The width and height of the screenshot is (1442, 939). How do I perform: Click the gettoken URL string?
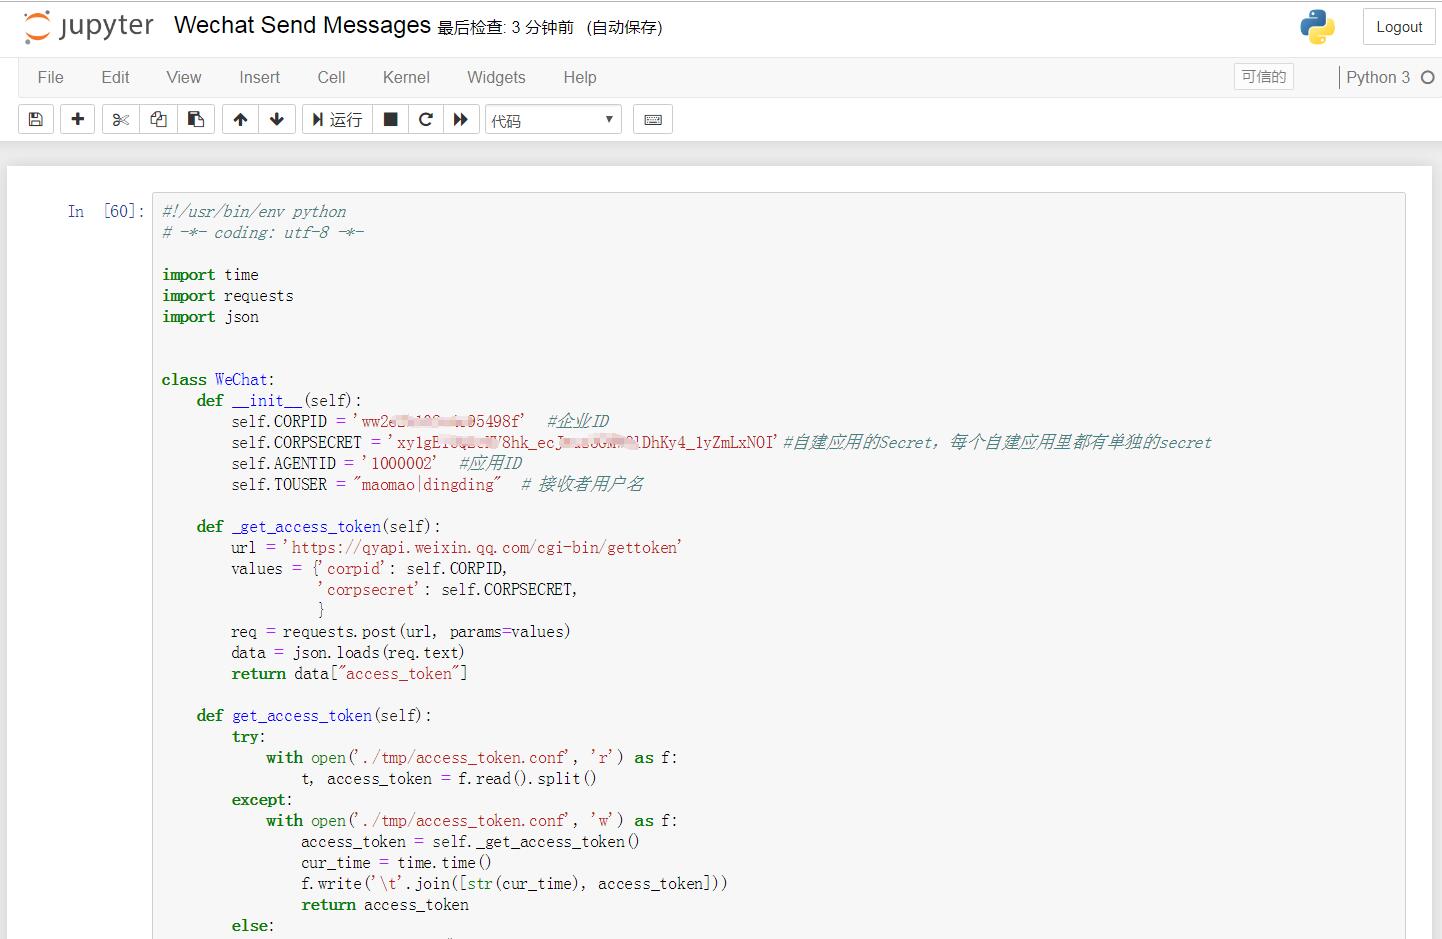482,547
